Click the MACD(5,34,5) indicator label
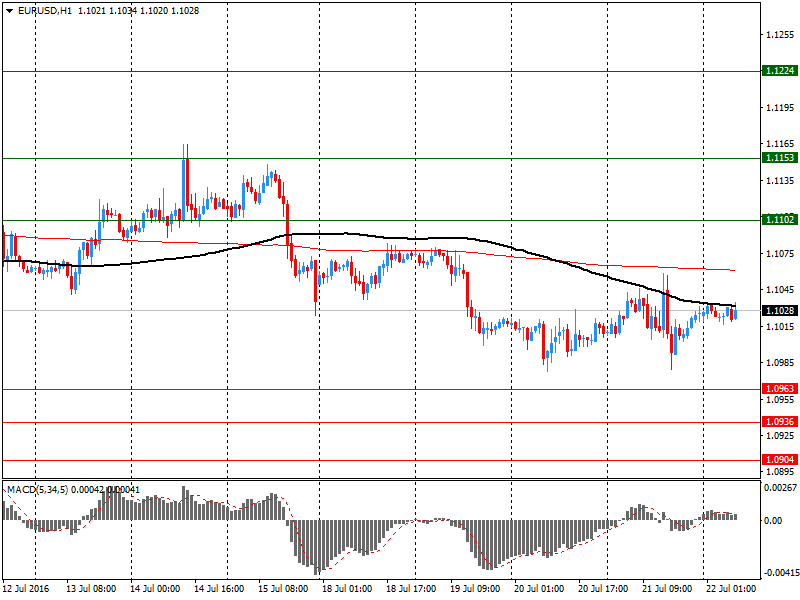This screenshot has height=600, width=800. click(x=37, y=490)
